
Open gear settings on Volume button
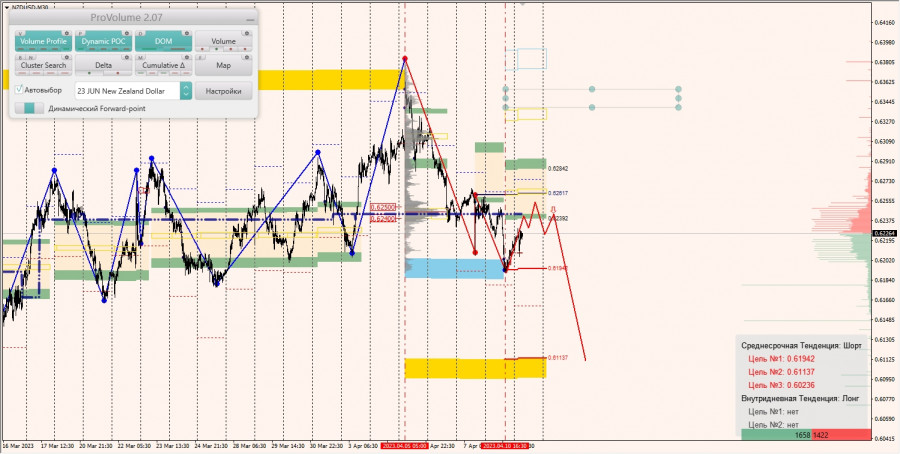pos(247,34)
